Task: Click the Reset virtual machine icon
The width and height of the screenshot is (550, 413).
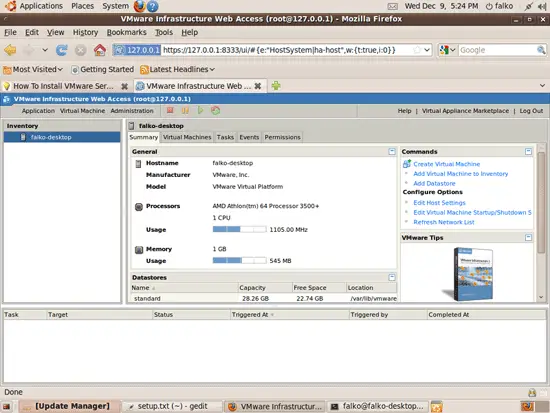Action: 215,111
